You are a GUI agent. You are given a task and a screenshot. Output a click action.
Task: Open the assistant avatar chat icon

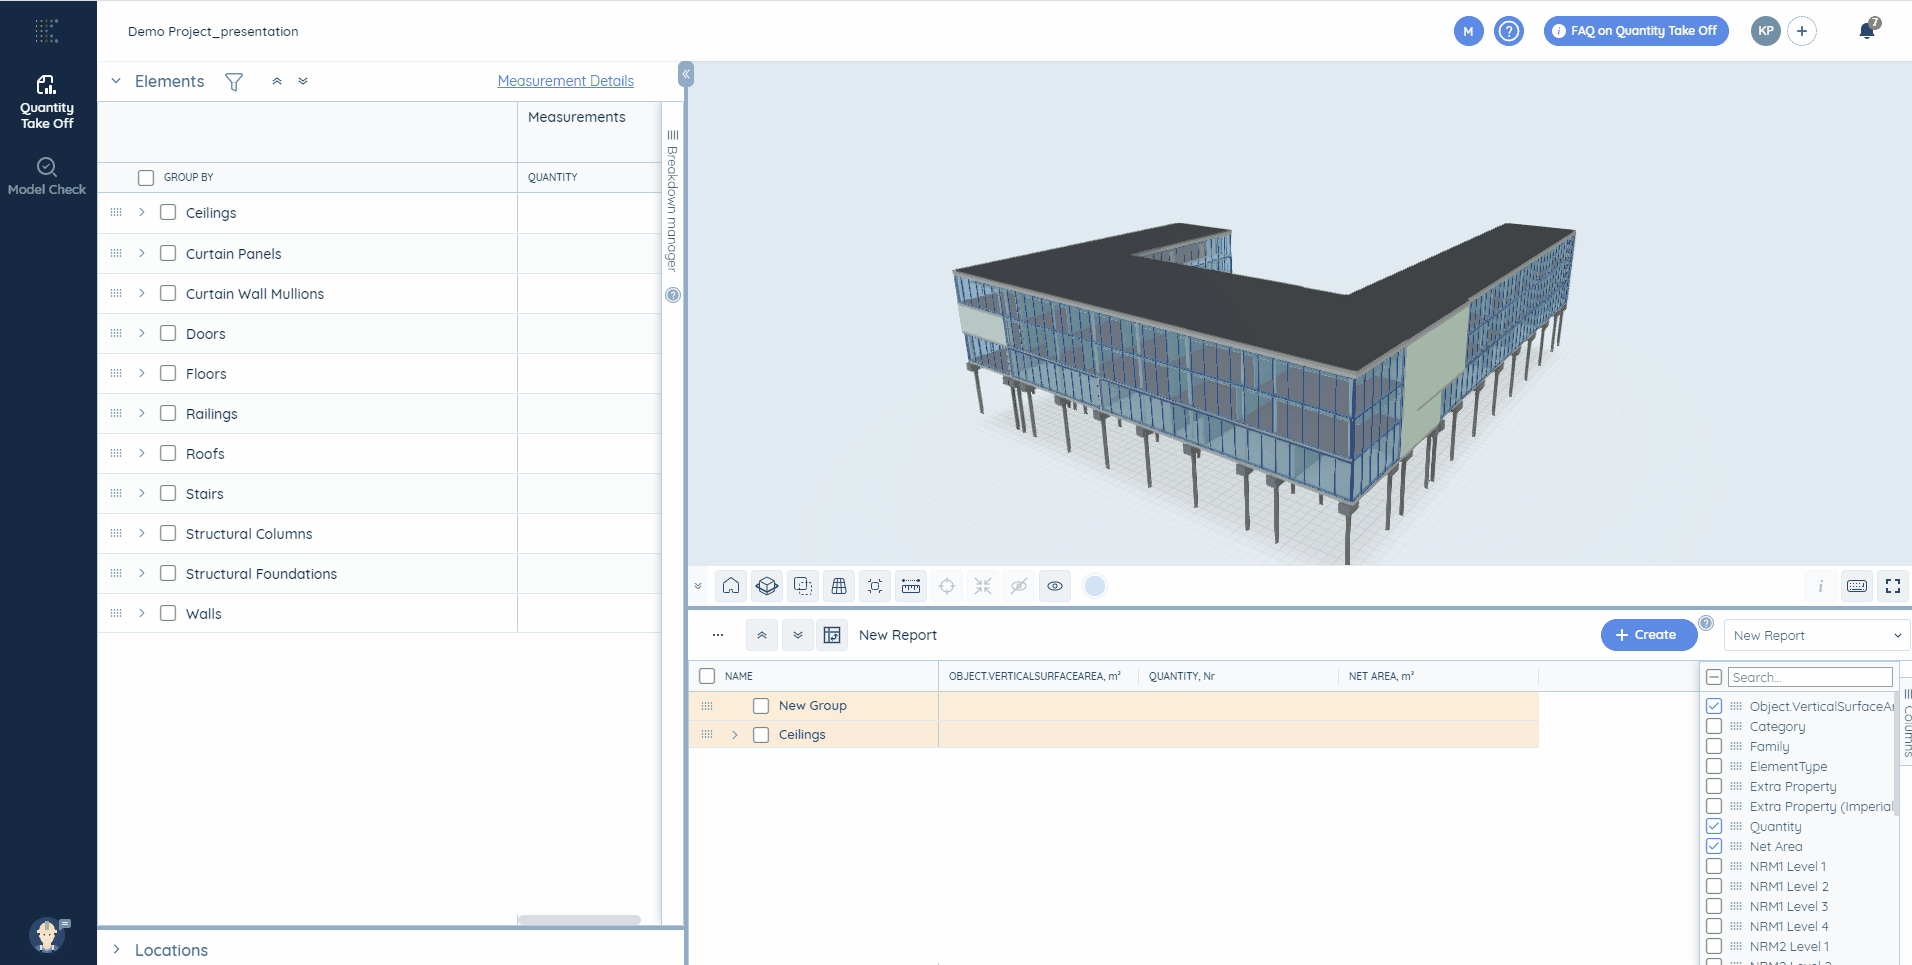tap(47, 934)
